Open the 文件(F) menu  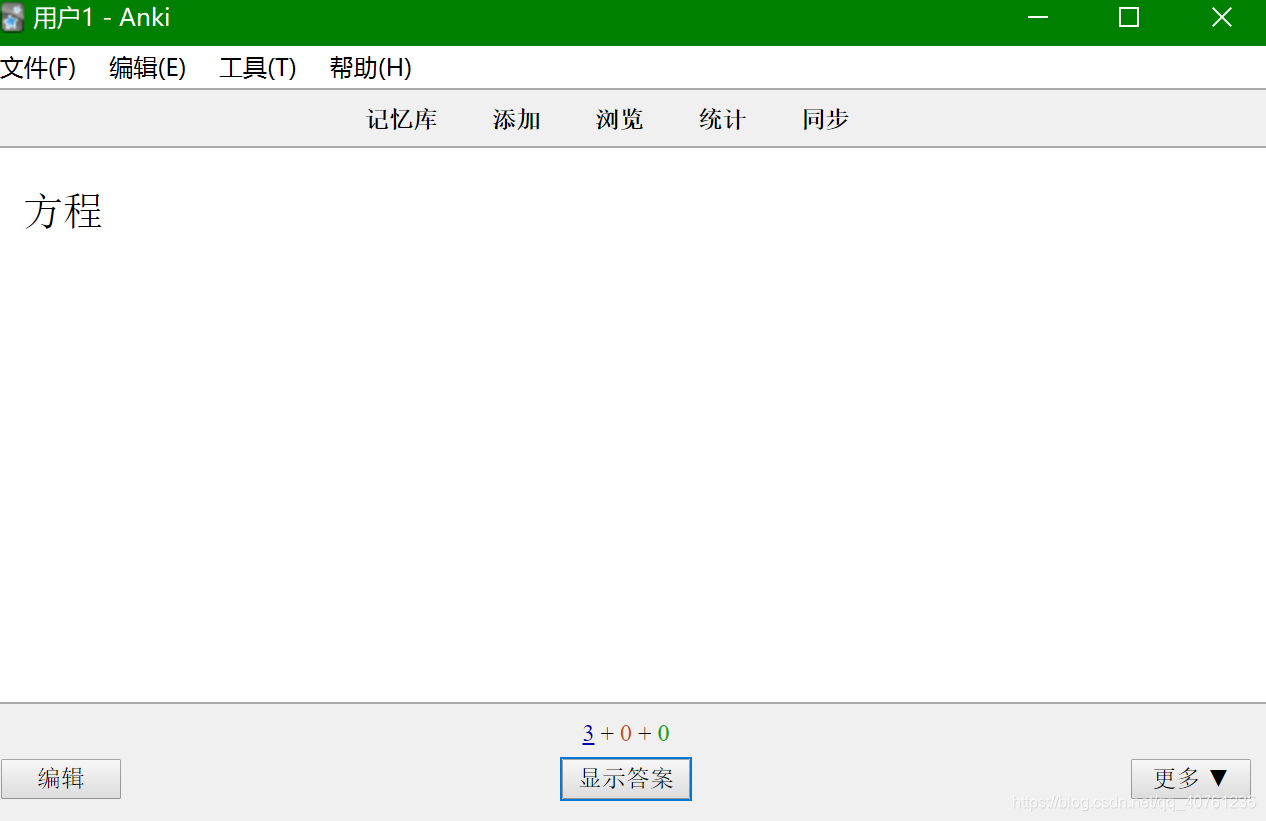[x=39, y=68]
